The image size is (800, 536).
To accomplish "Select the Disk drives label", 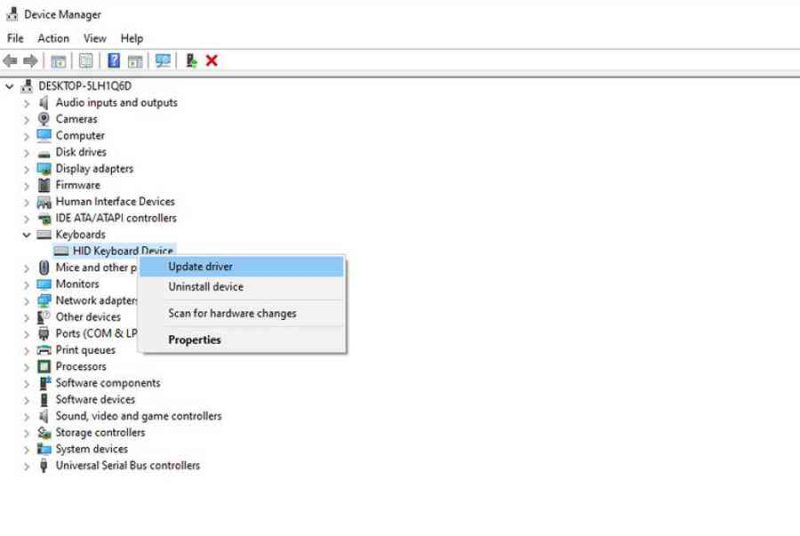I will click(x=81, y=152).
